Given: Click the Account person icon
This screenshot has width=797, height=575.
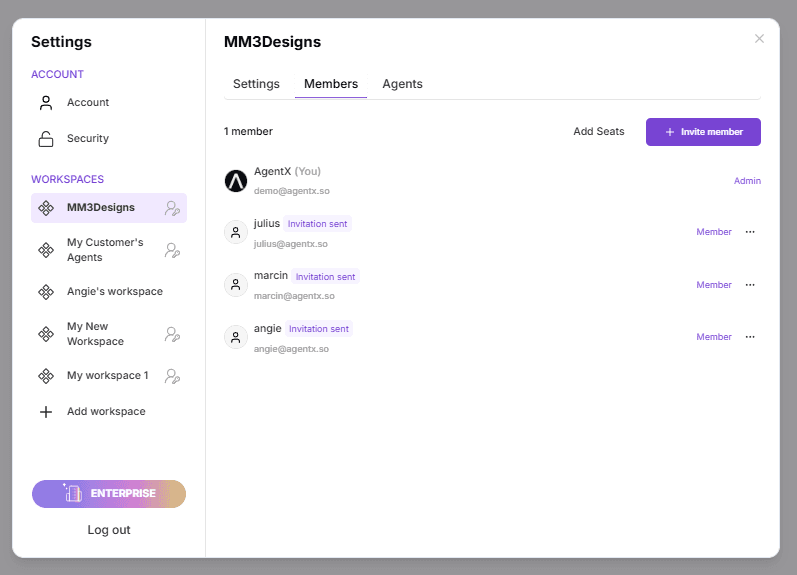Looking at the screenshot, I should pyautogui.click(x=46, y=103).
